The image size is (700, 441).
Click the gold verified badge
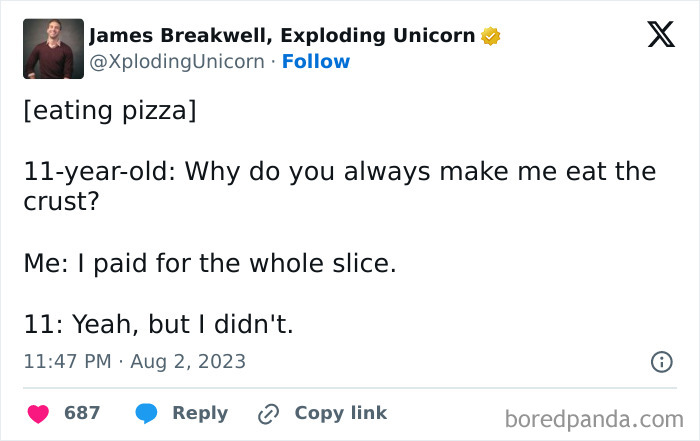pyautogui.click(x=490, y=37)
